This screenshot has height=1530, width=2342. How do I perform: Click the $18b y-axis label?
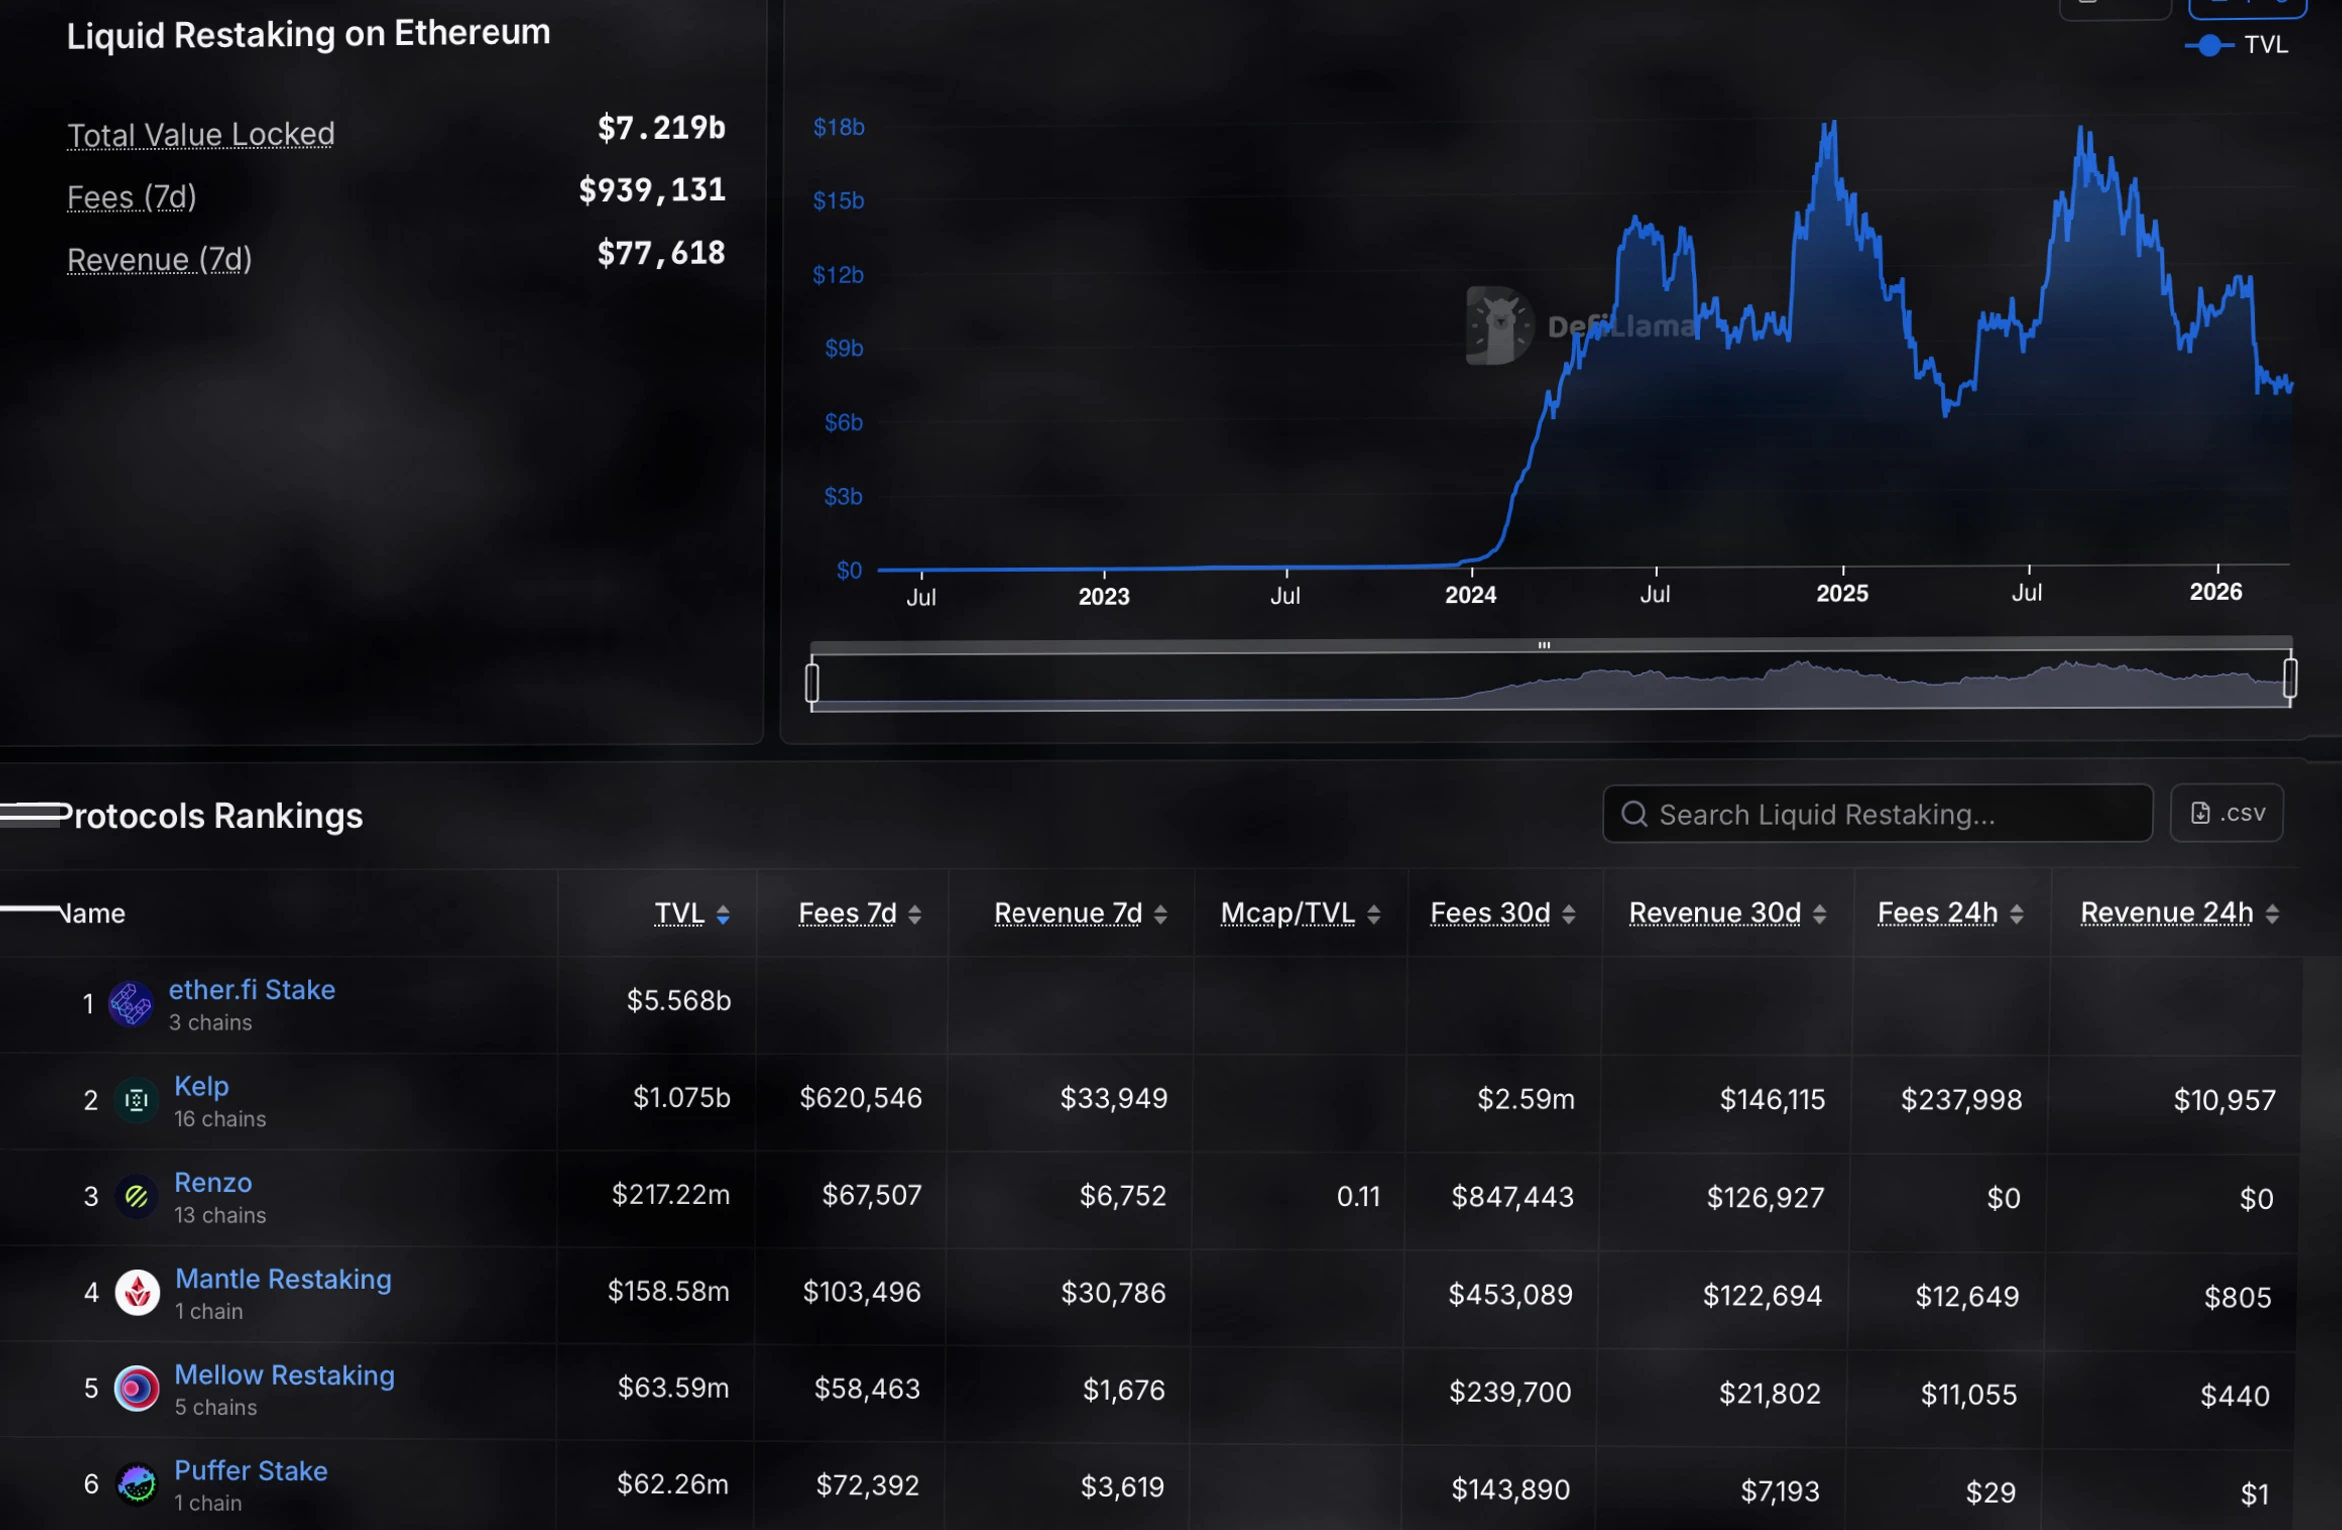point(839,127)
